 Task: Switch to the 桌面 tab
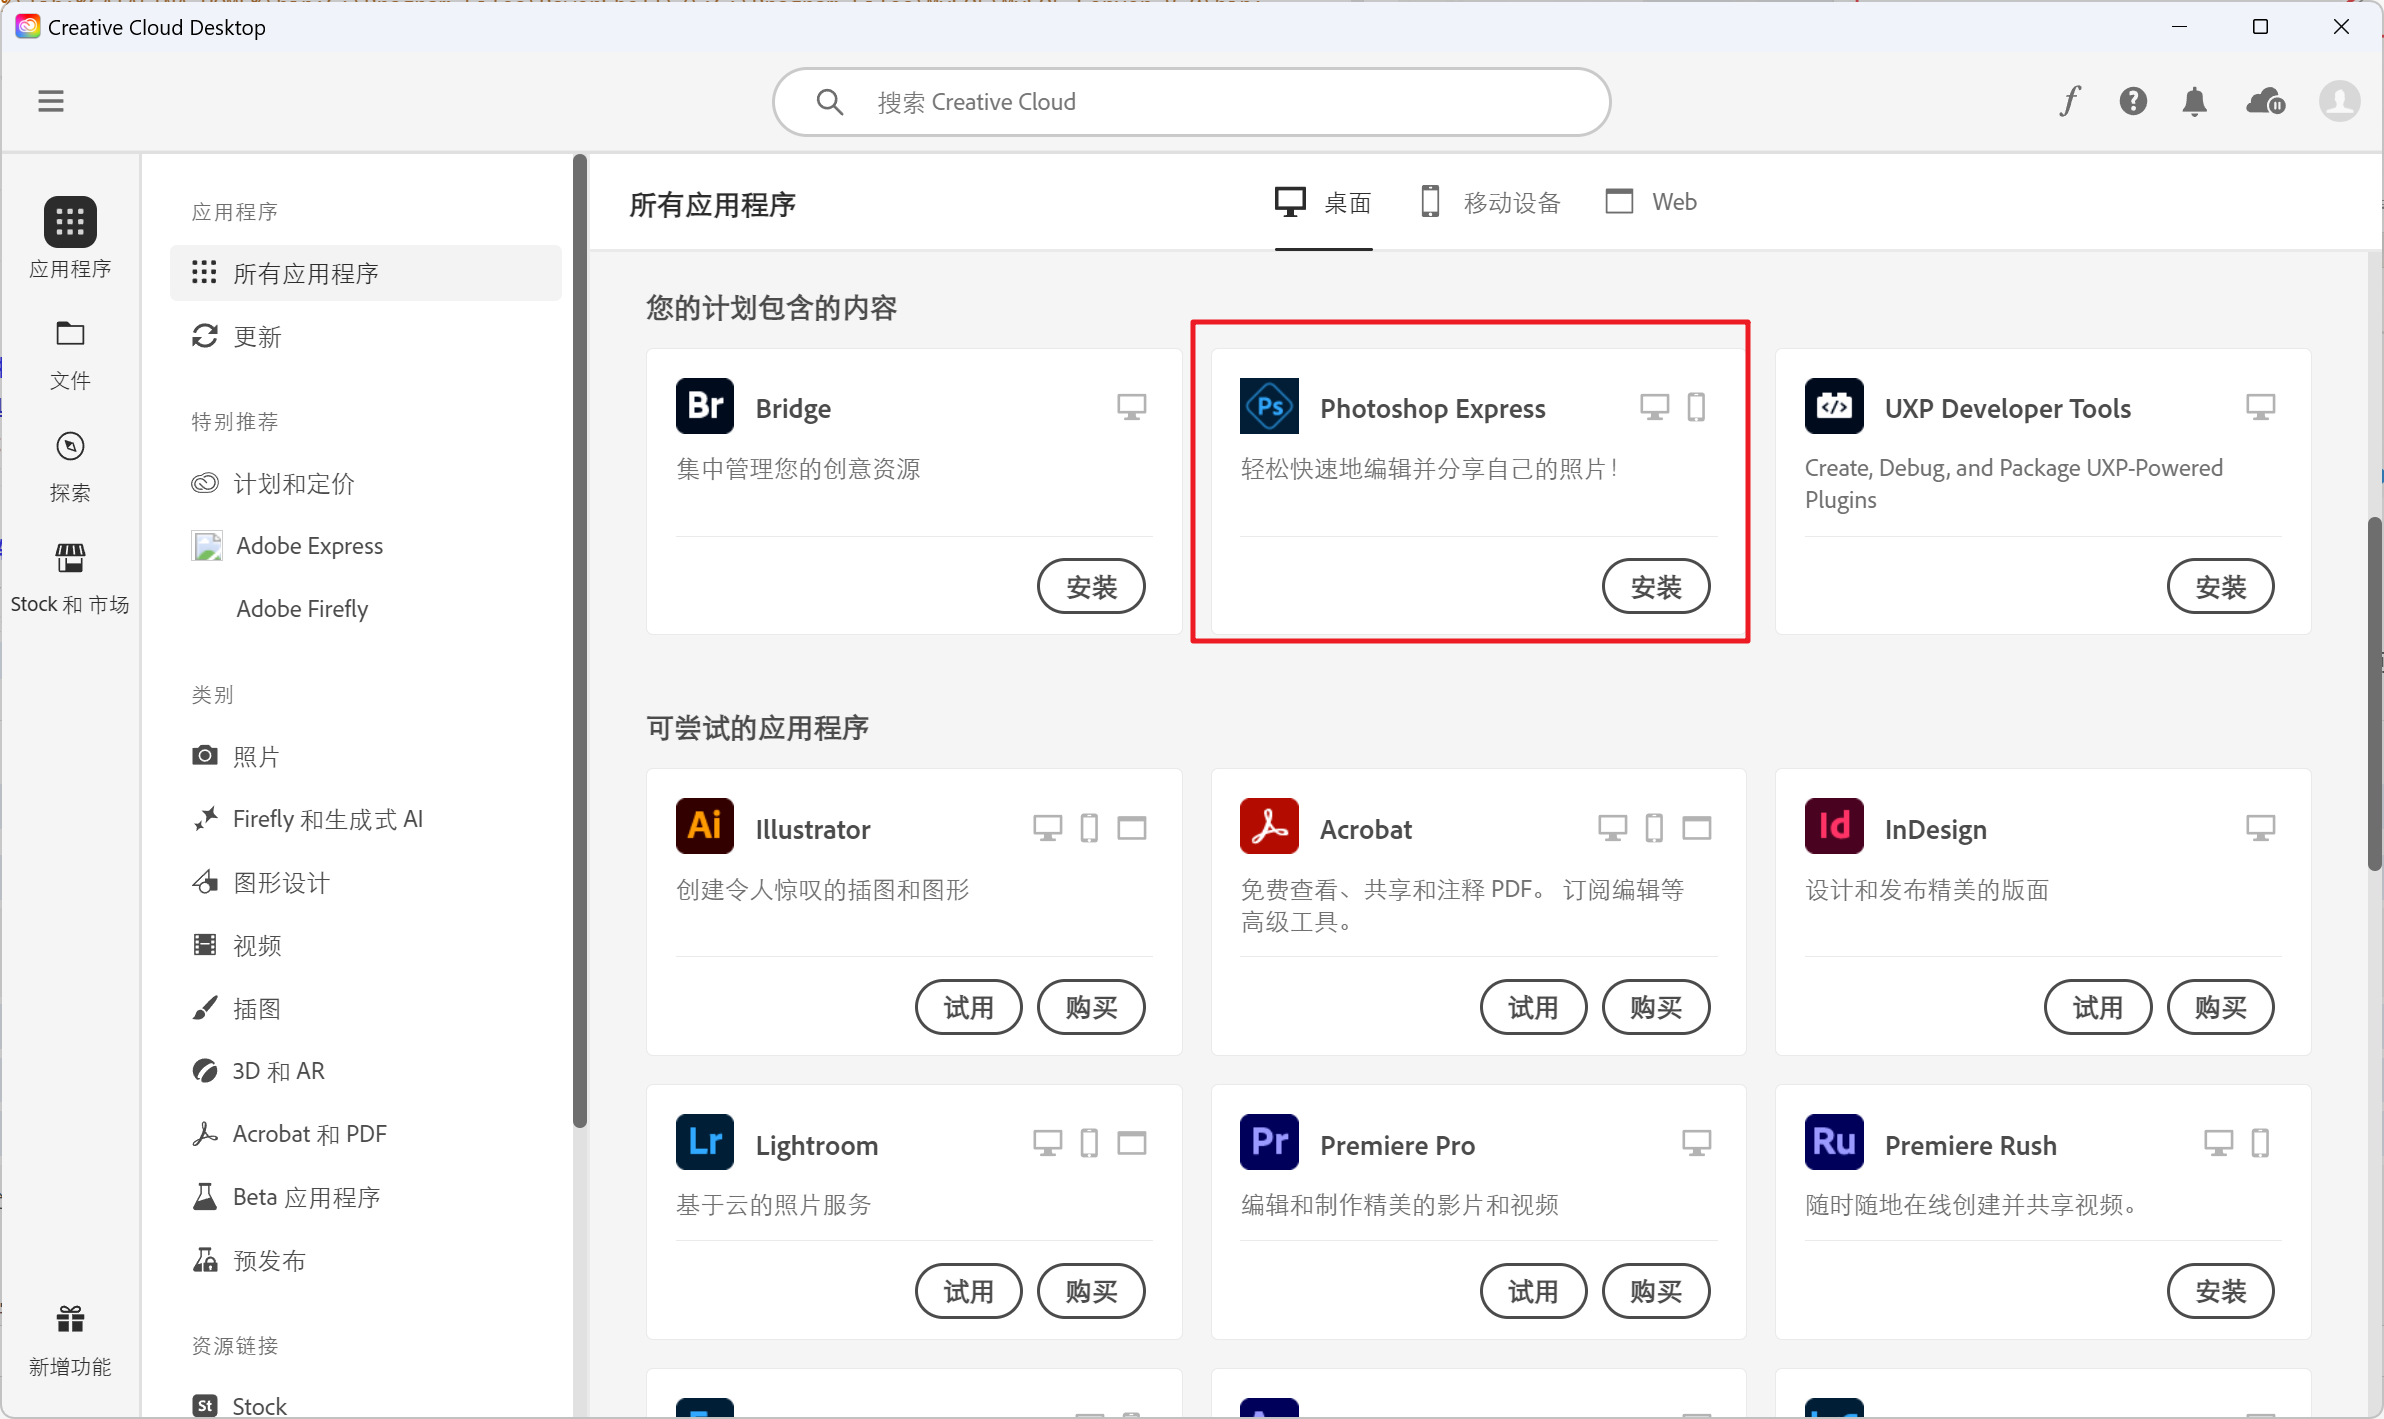[1323, 203]
